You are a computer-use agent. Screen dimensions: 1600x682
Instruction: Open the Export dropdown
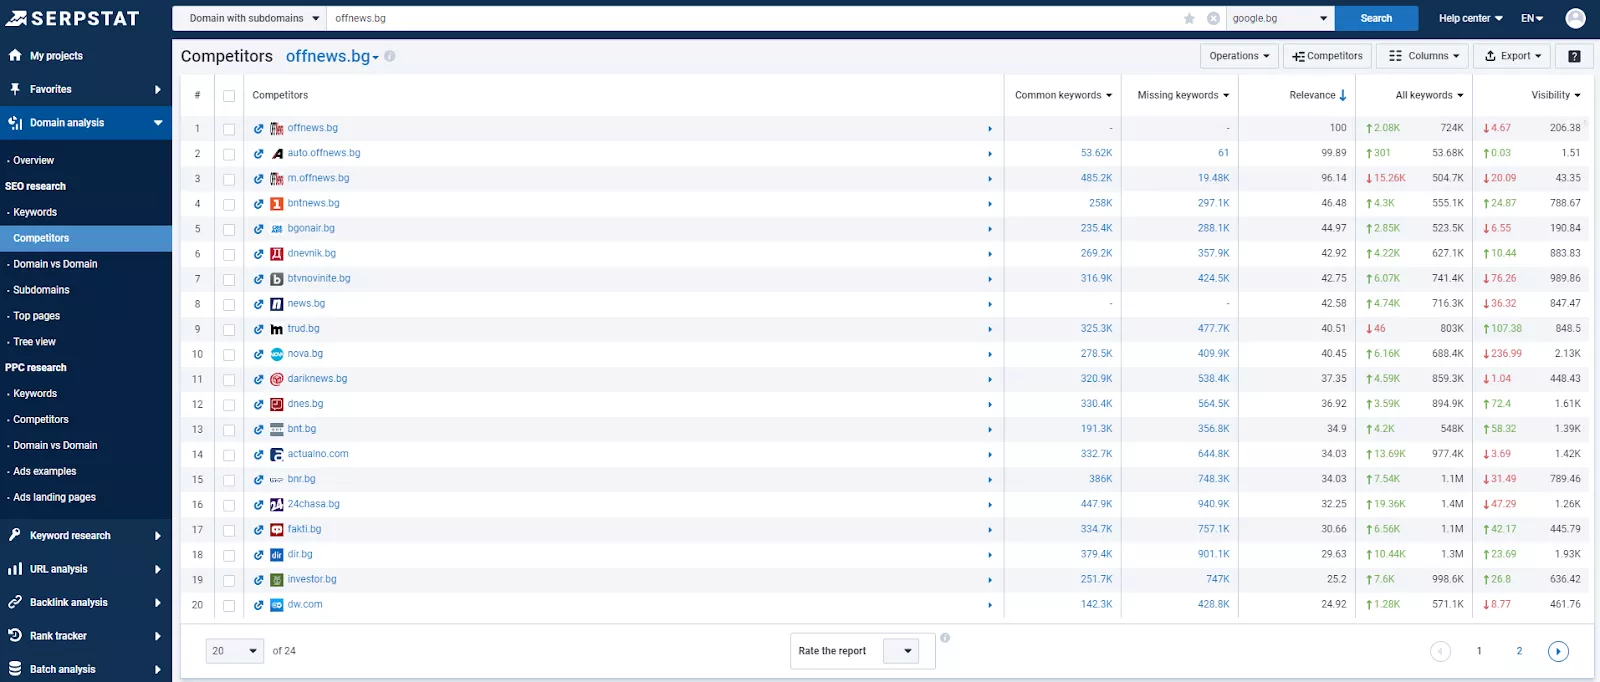click(x=1512, y=56)
